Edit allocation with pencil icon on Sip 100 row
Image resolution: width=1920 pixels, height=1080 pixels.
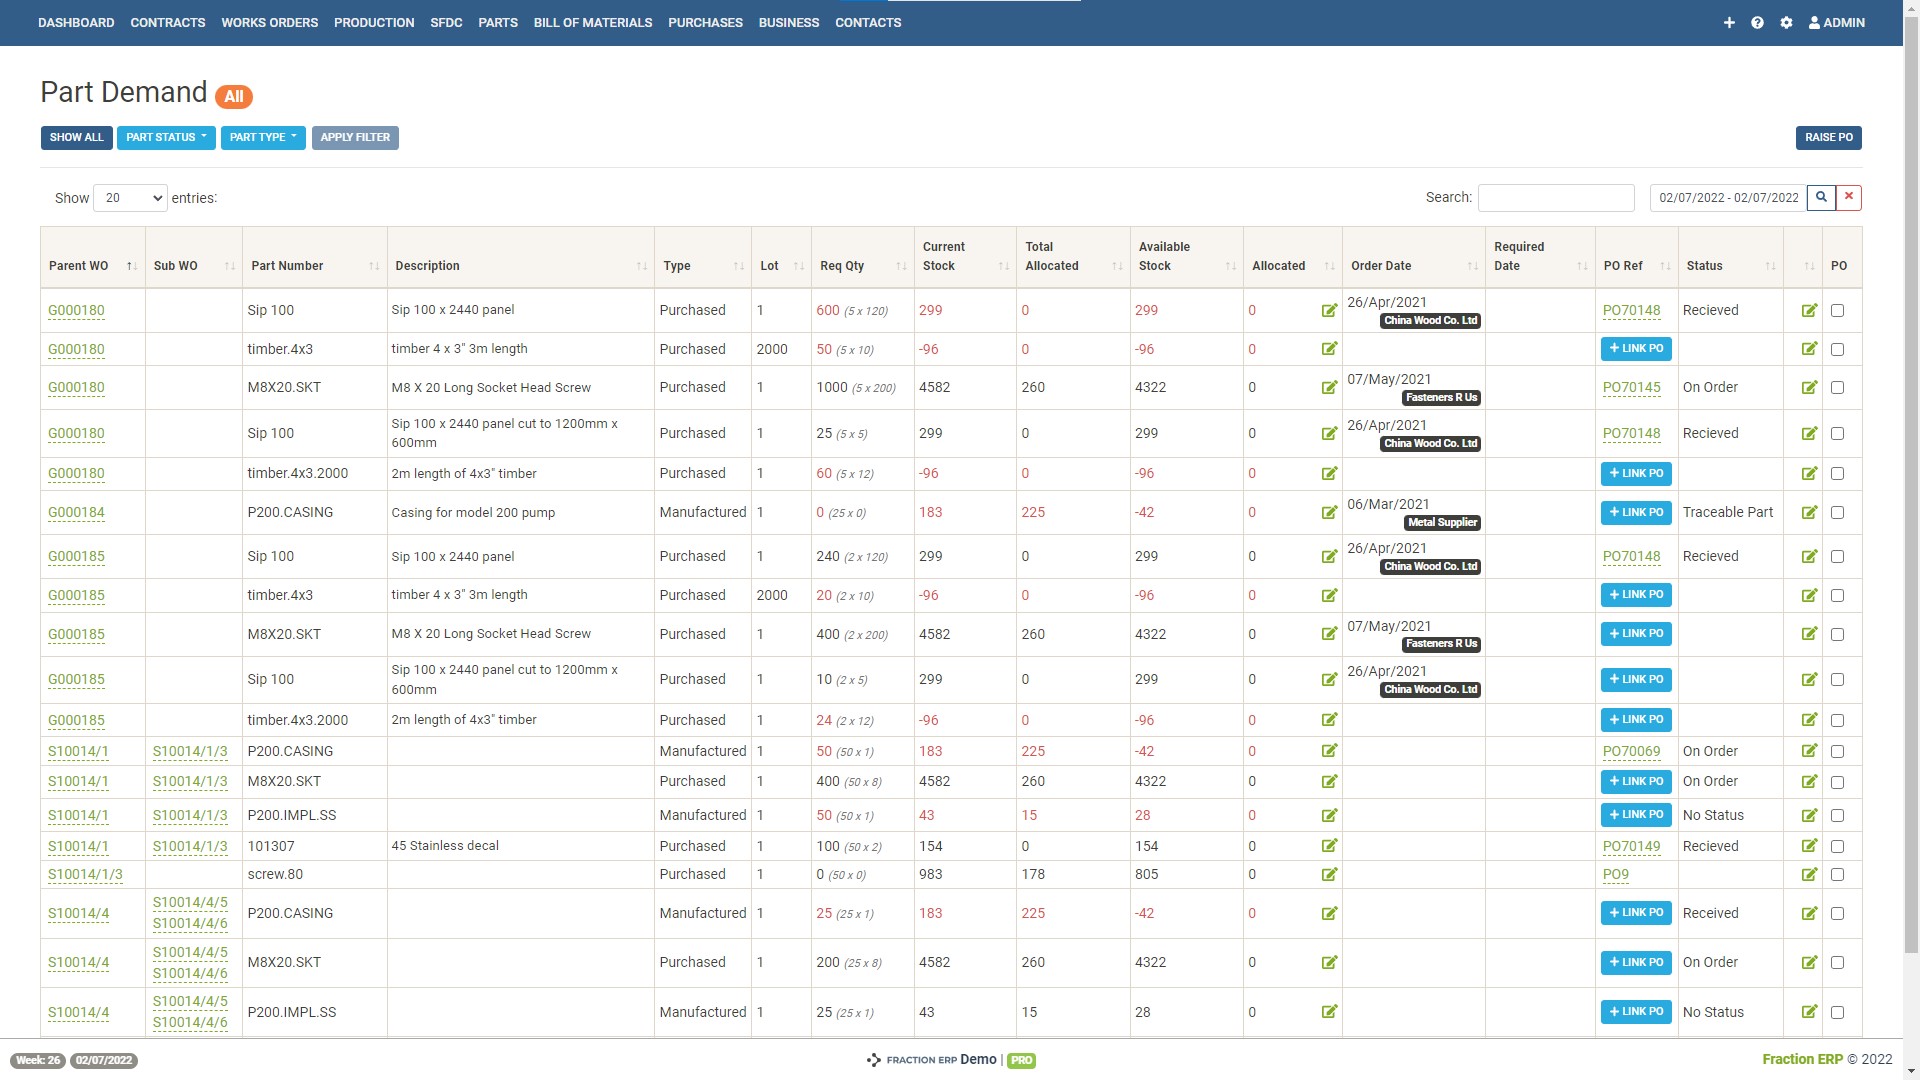click(x=1329, y=311)
